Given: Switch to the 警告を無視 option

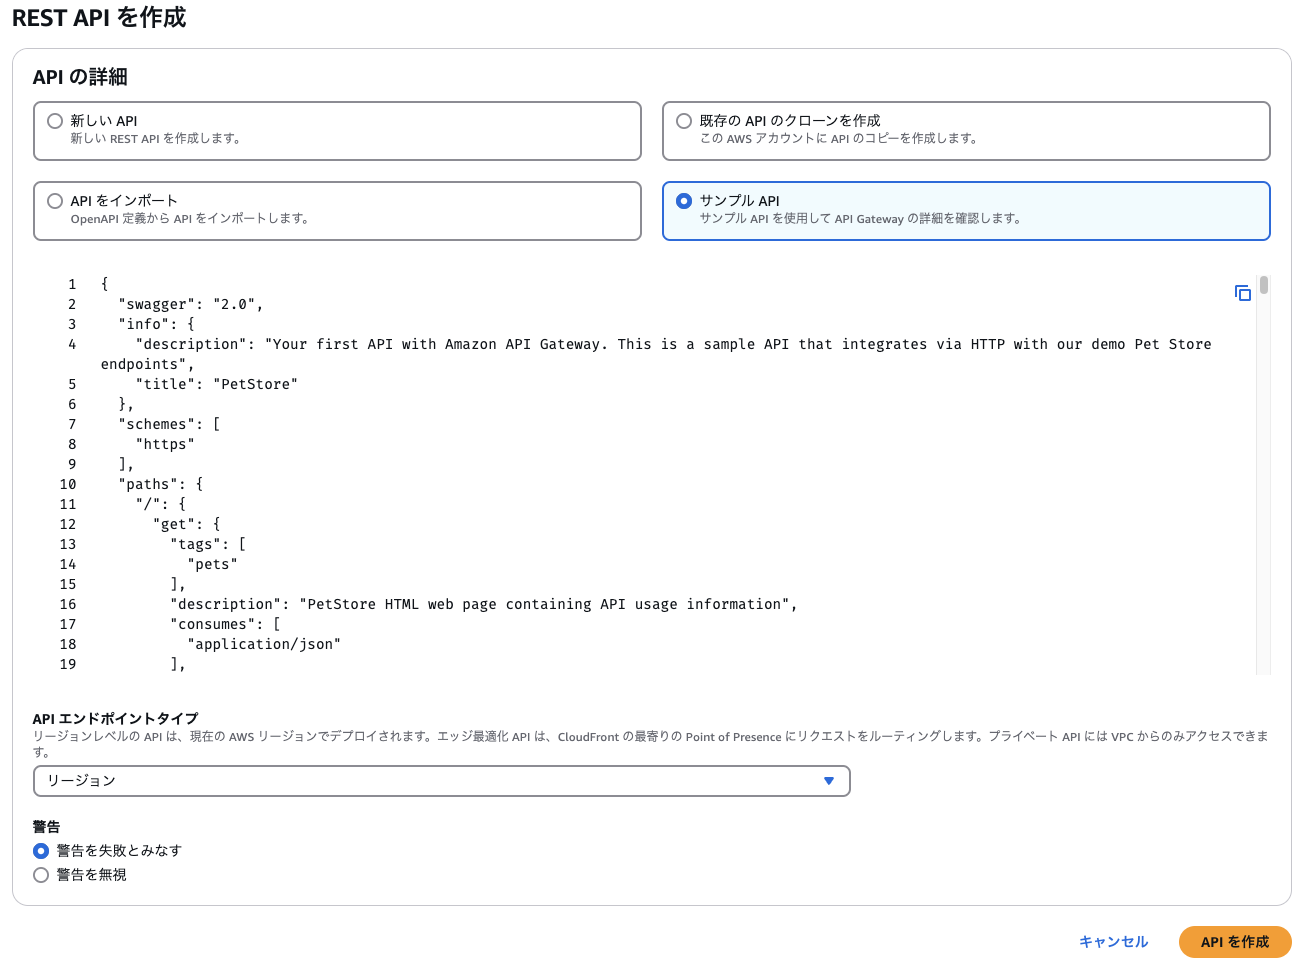Looking at the screenshot, I should tap(40, 874).
